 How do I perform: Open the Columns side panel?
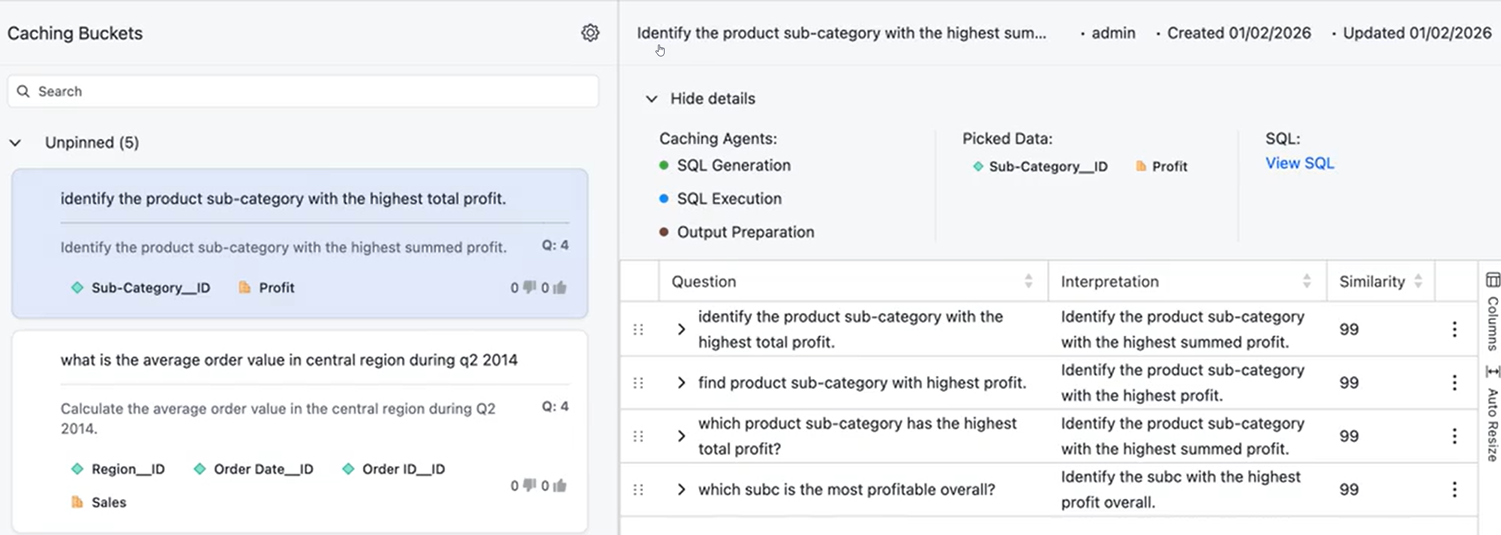[x=1492, y=310]
